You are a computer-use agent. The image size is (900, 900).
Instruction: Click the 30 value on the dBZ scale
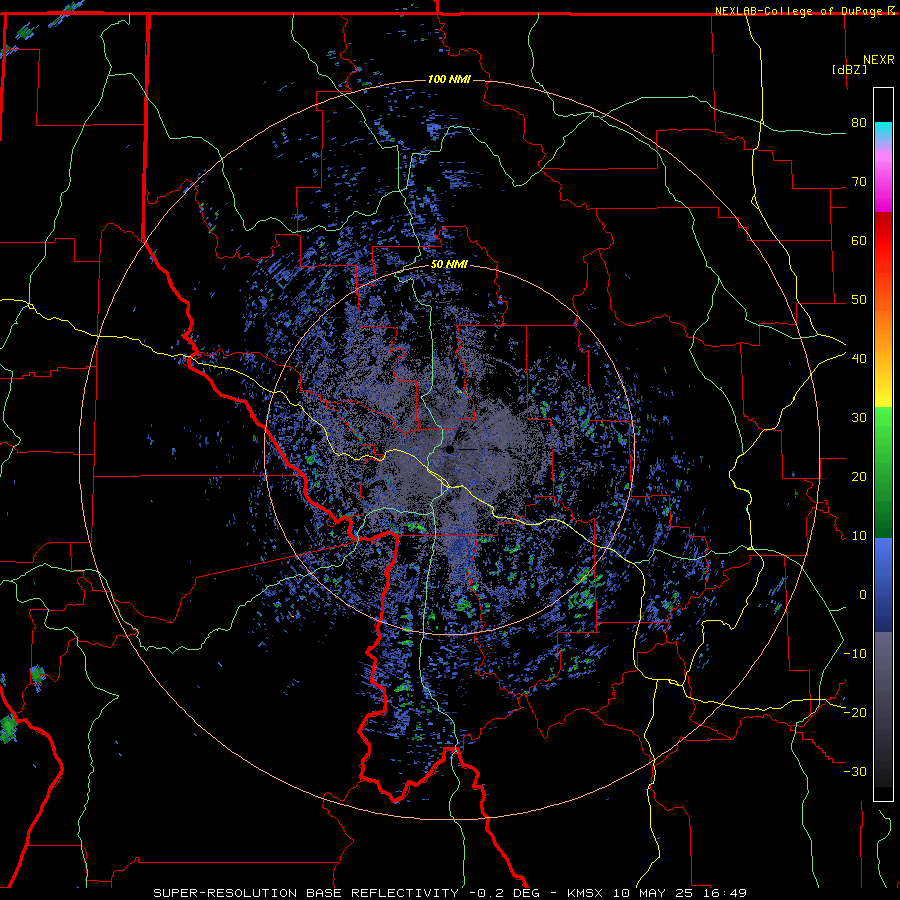[859, 418]
